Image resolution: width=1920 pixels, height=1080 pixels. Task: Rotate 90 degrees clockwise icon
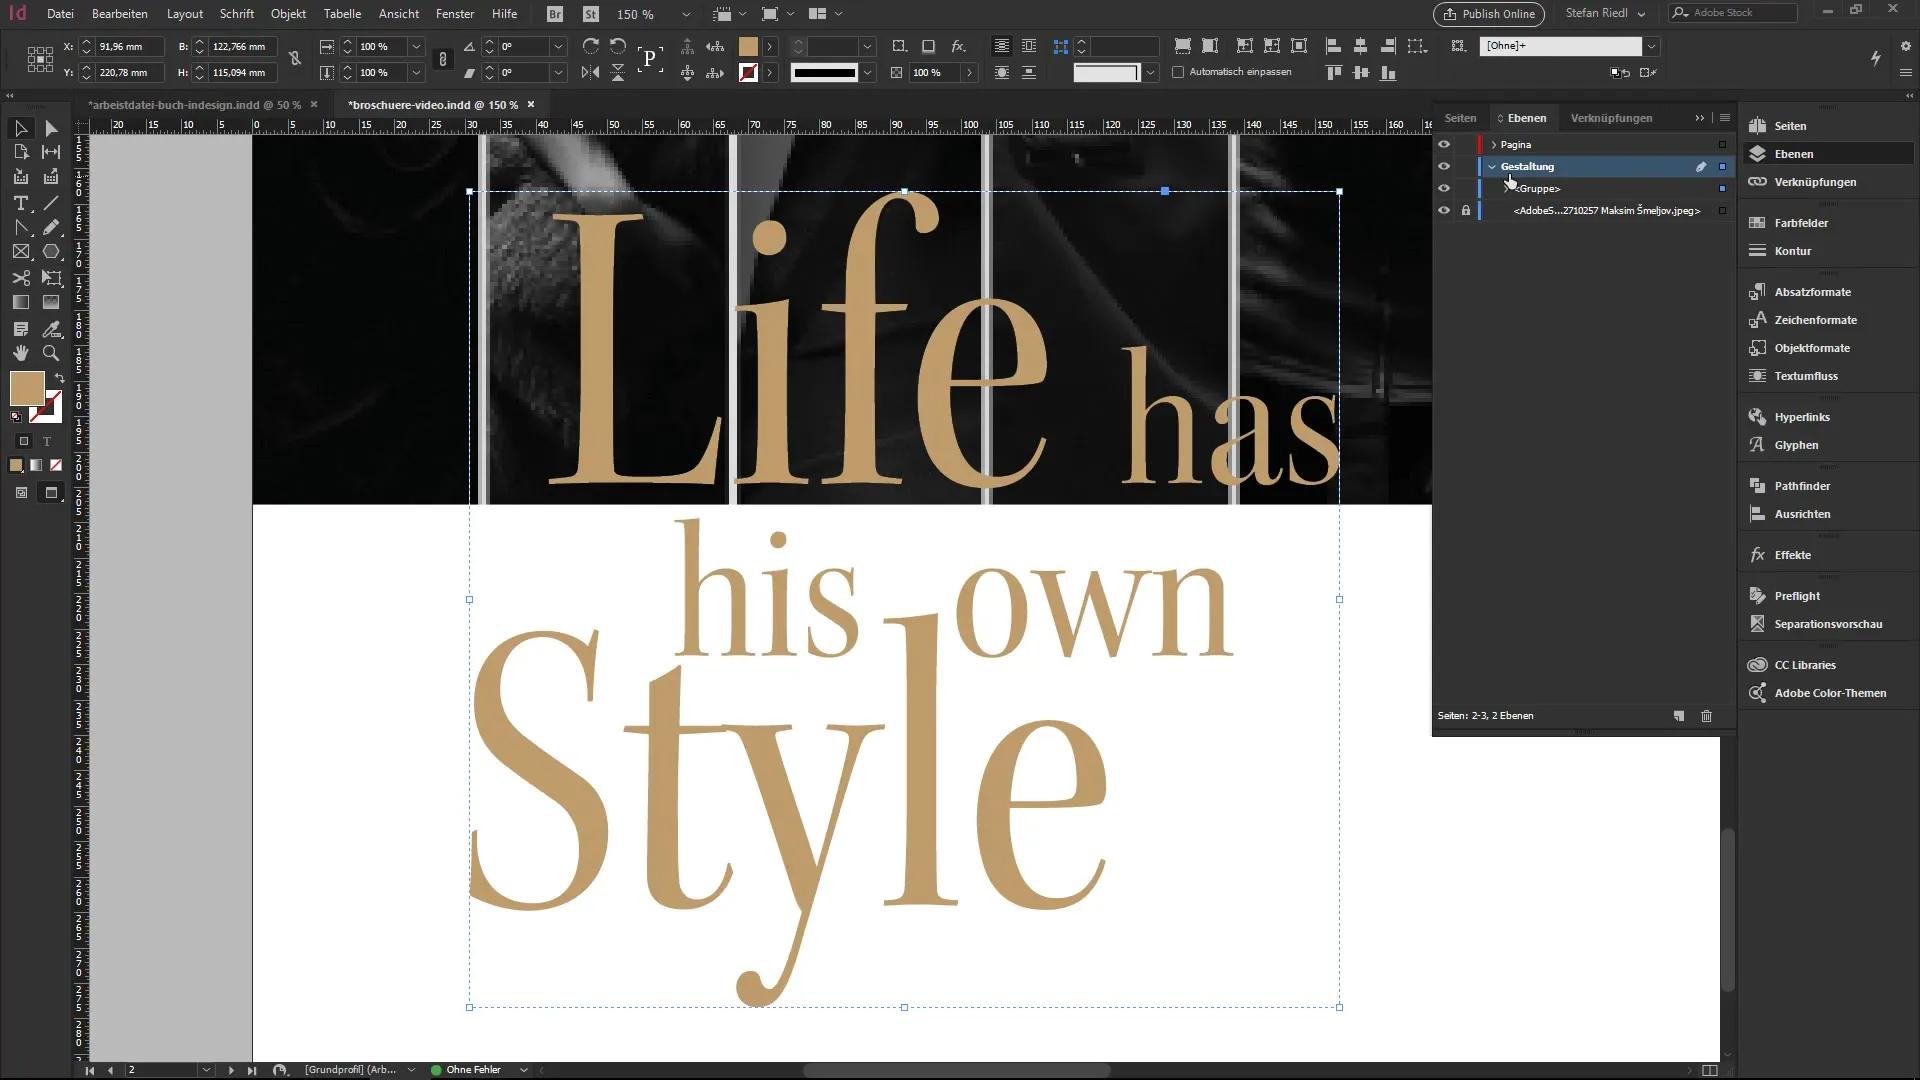591,46
